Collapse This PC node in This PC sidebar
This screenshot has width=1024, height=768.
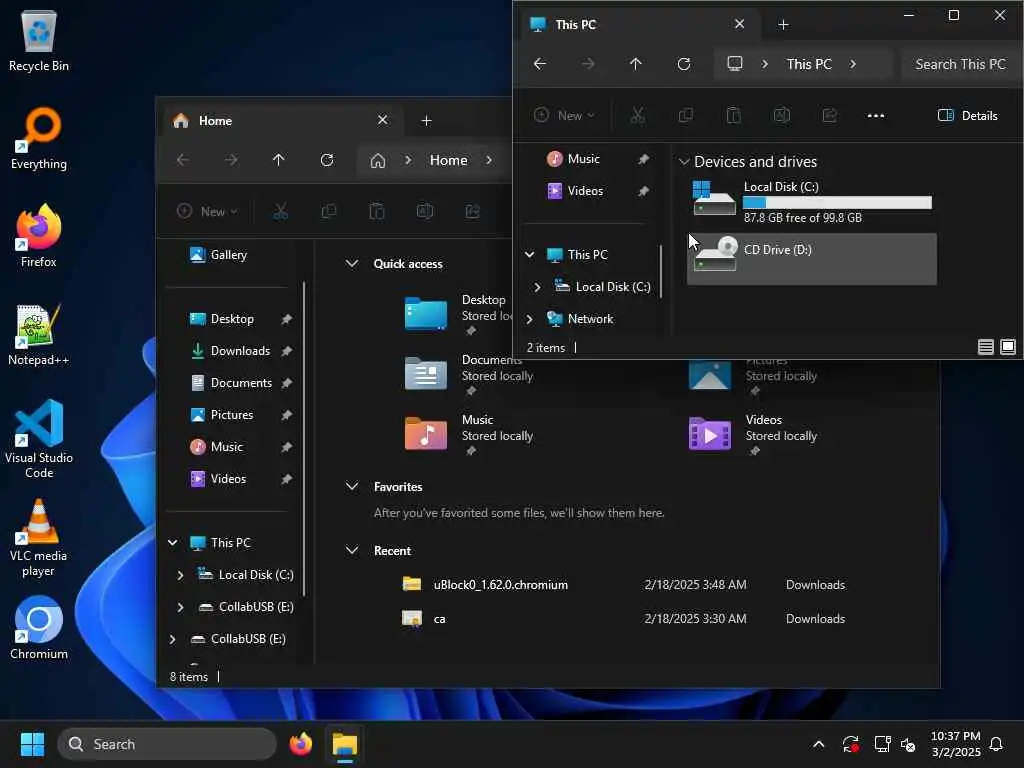(530, 255)
